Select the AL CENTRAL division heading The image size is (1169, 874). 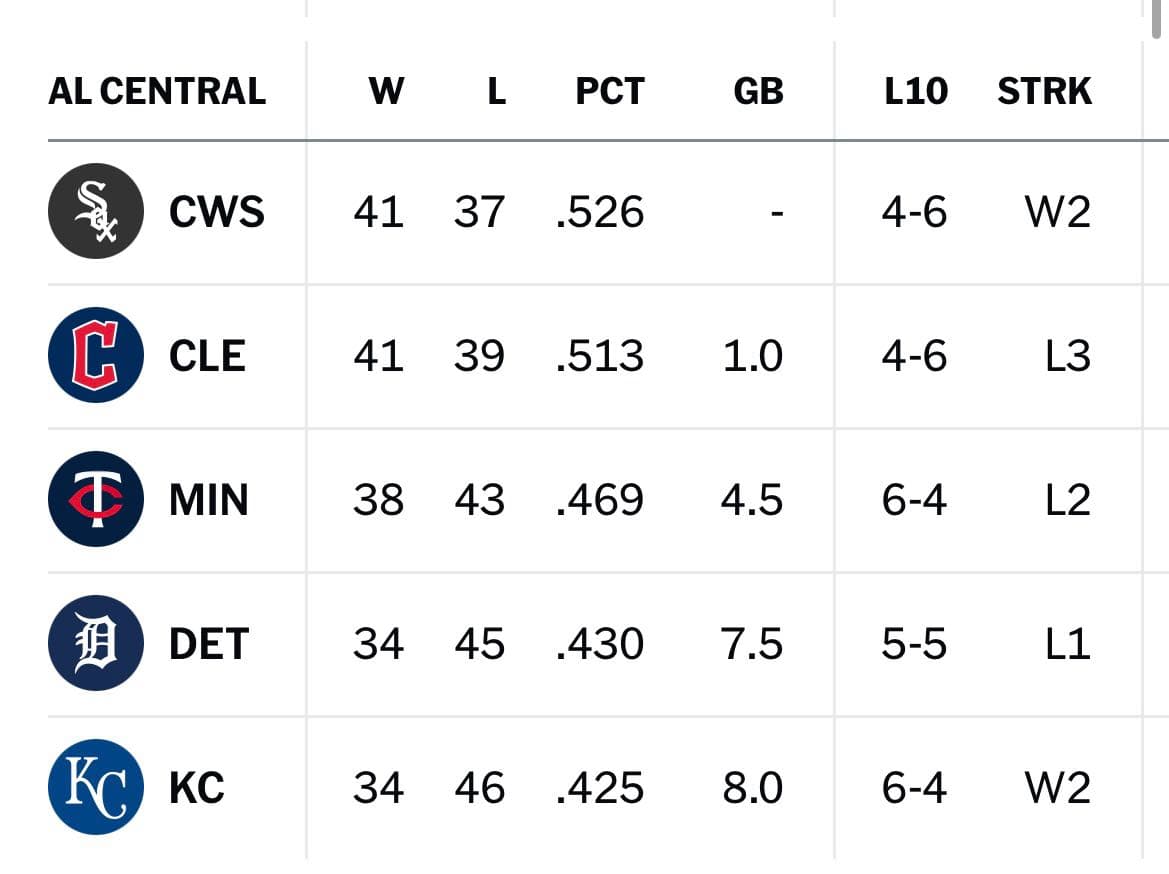[157, 91]
